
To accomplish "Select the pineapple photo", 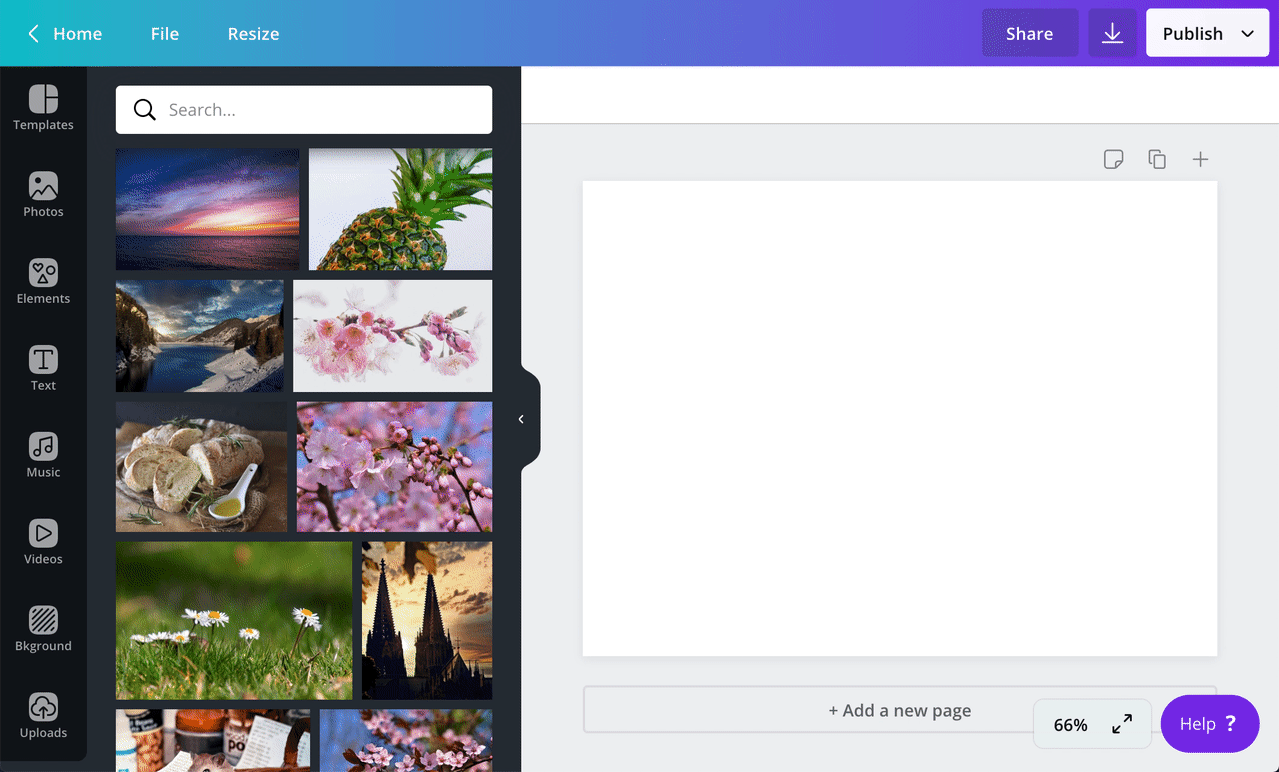I will click(400, 209).
